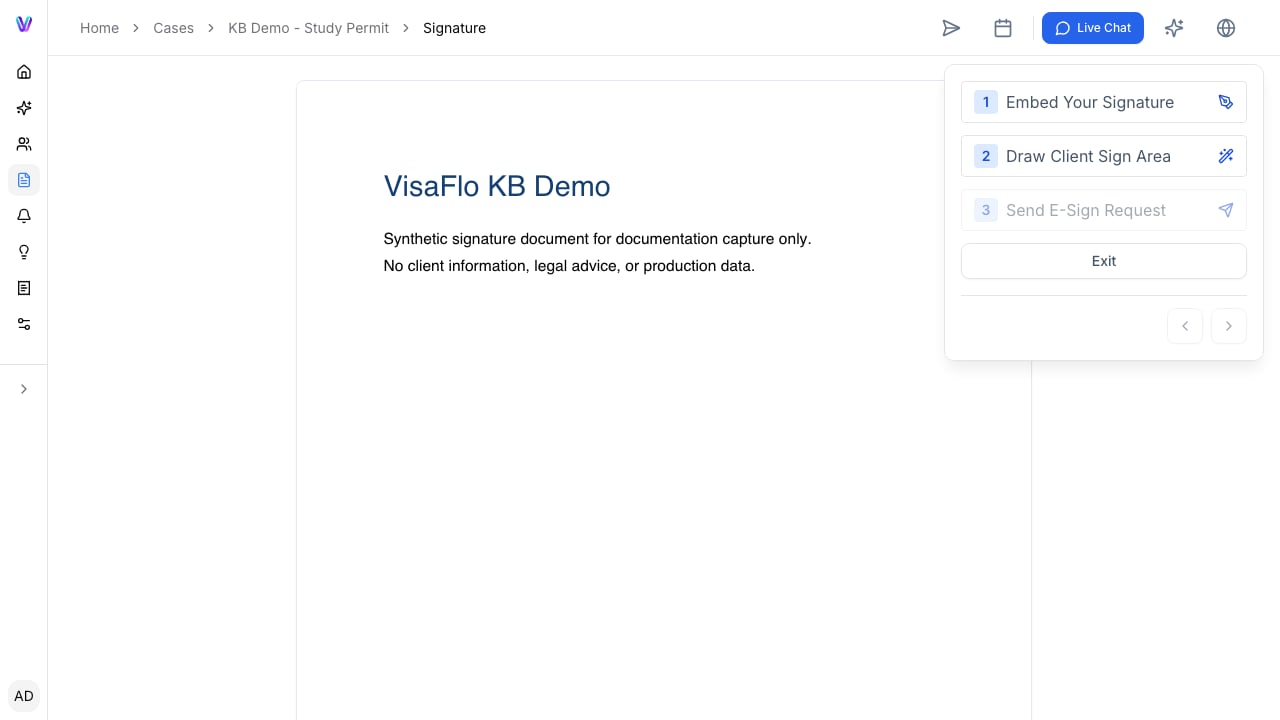
Task: Click step number 1 badge
Action: pyautogui.click(x=986, y=102)
